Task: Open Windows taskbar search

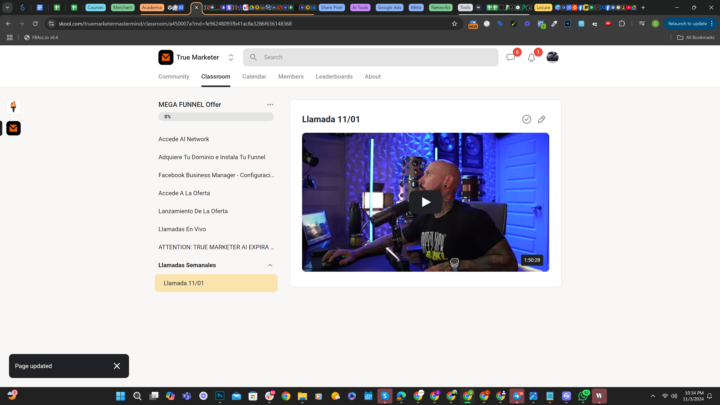Action: pyautogui.click(x=137, y=396)
